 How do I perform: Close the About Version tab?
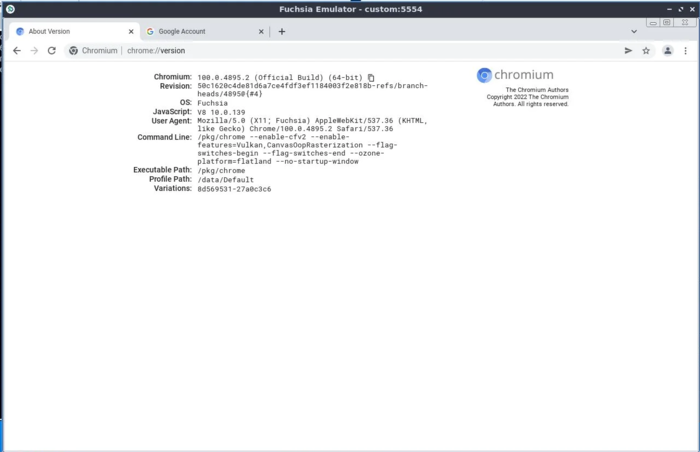[x=131, y=31]
